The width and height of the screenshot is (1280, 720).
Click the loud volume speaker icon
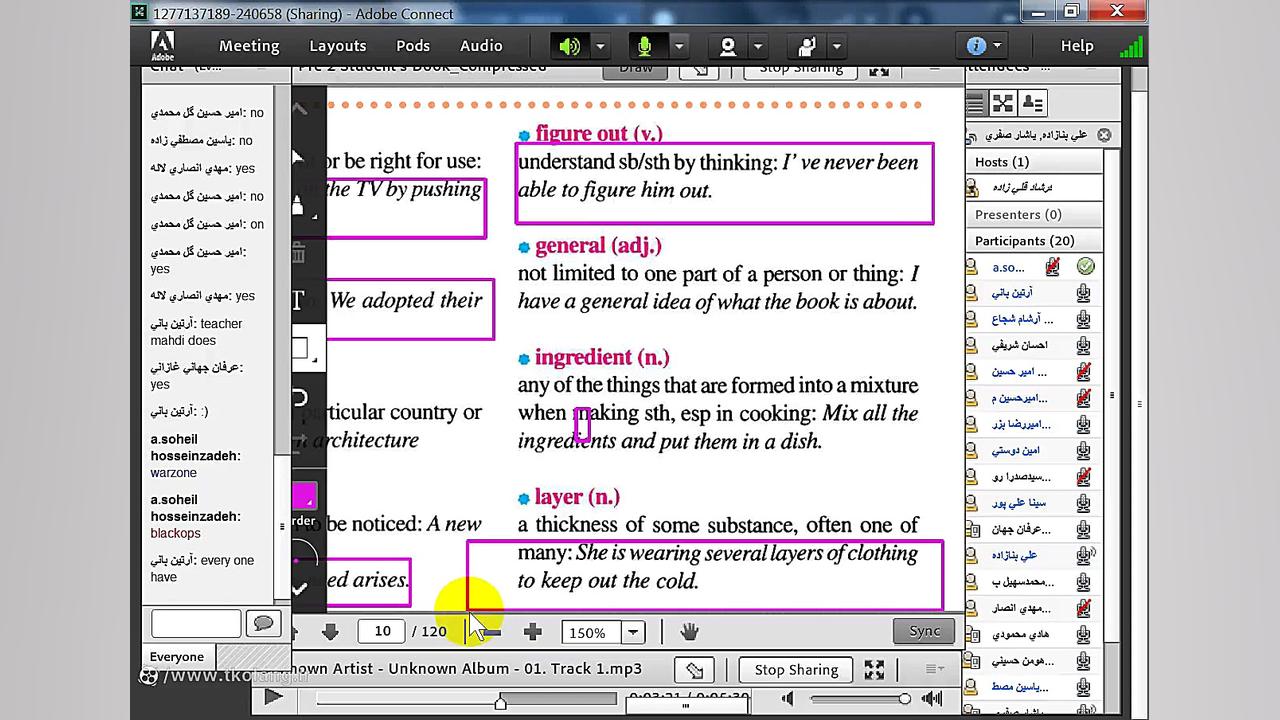932,699
